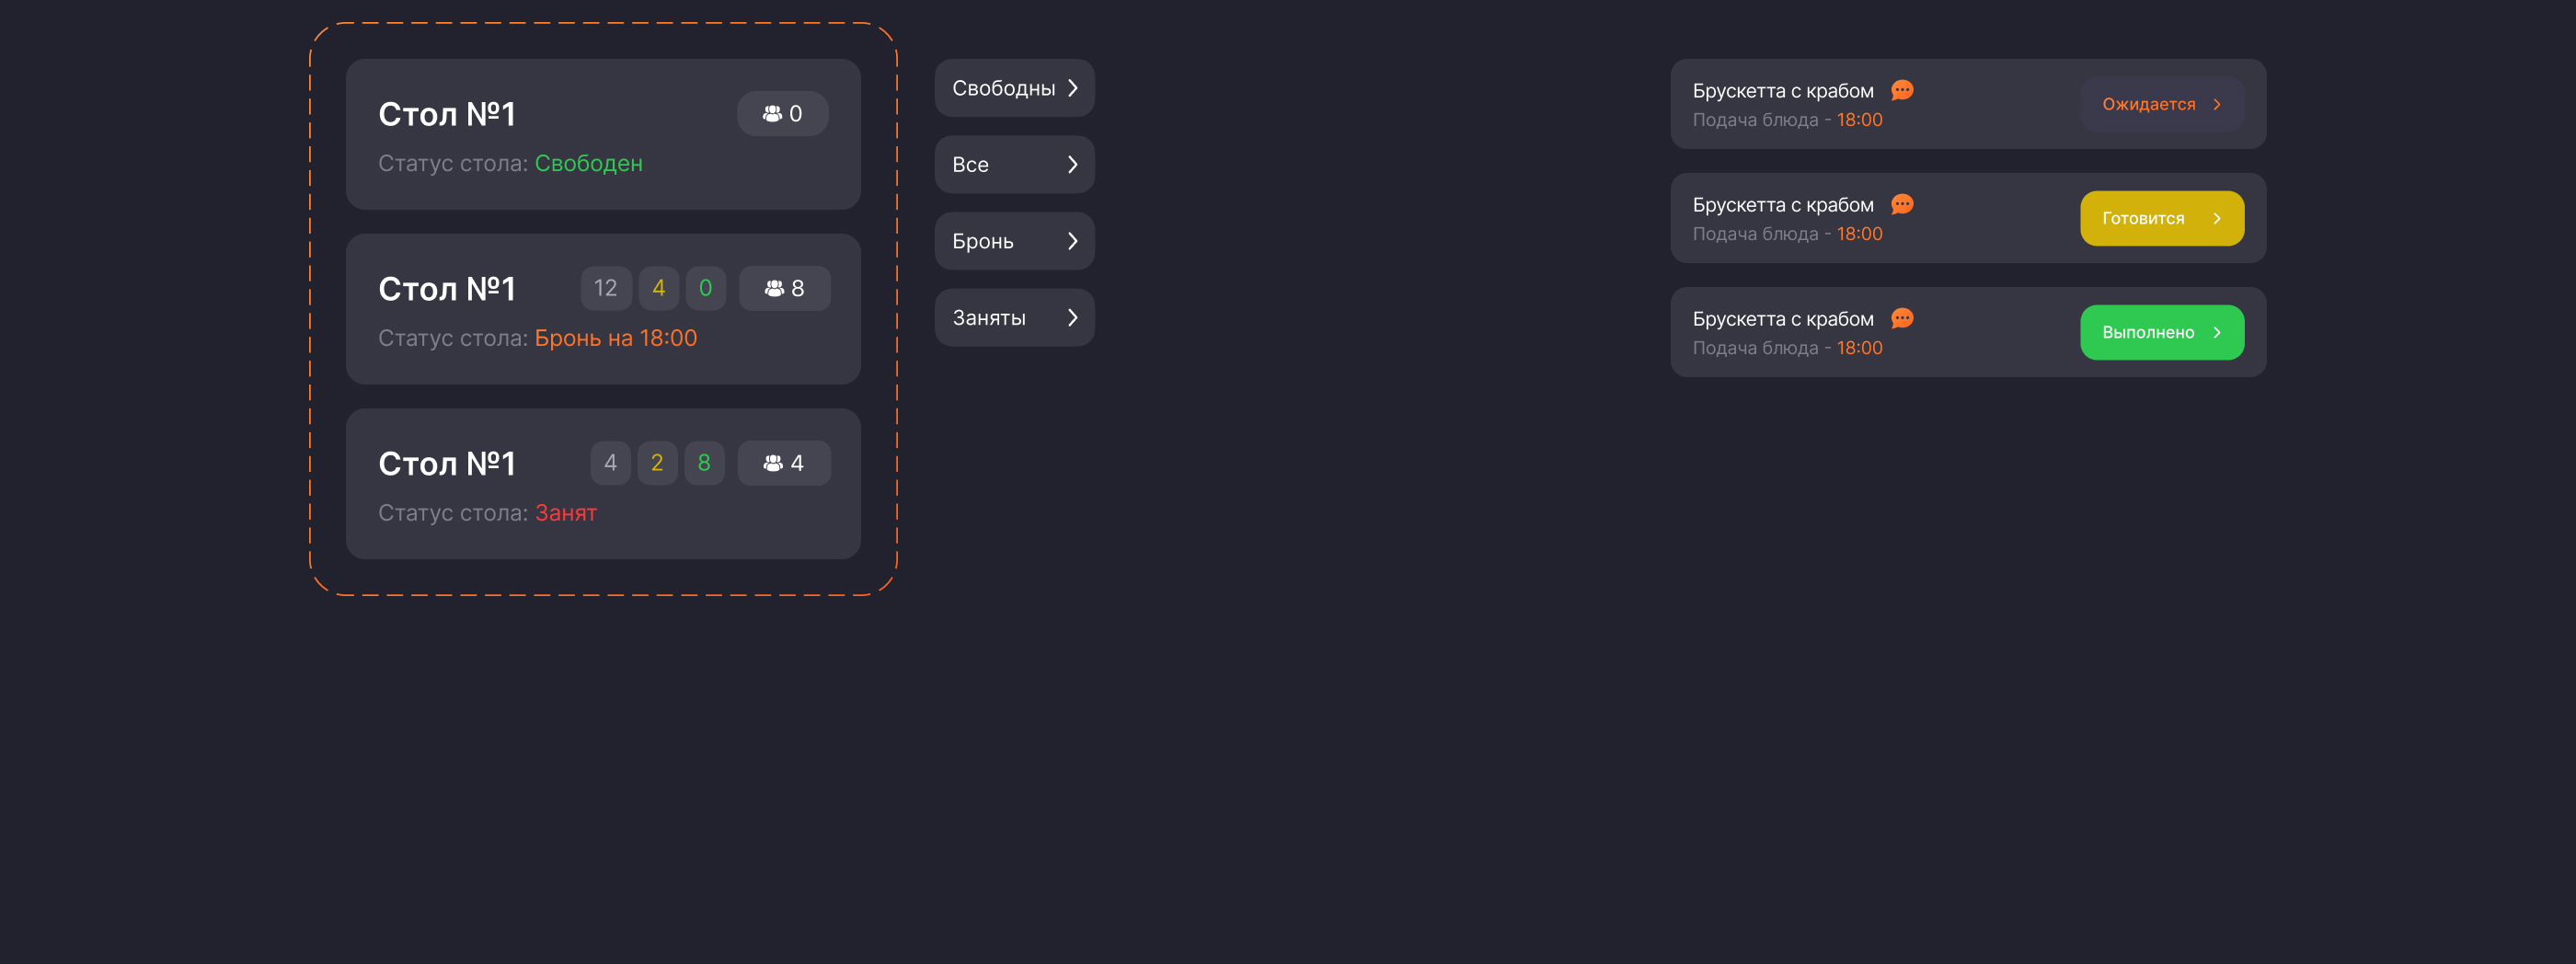
Task: Open the Свободны filter
Action: (x=1014, y=88)
